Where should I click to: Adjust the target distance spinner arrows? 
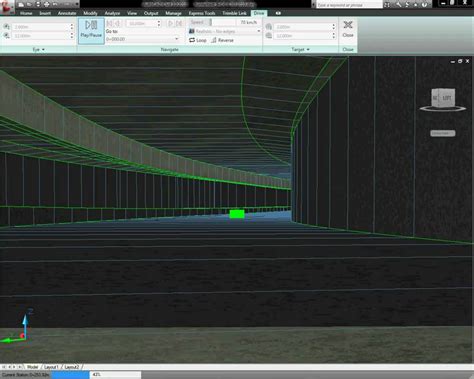pos(333,35)
